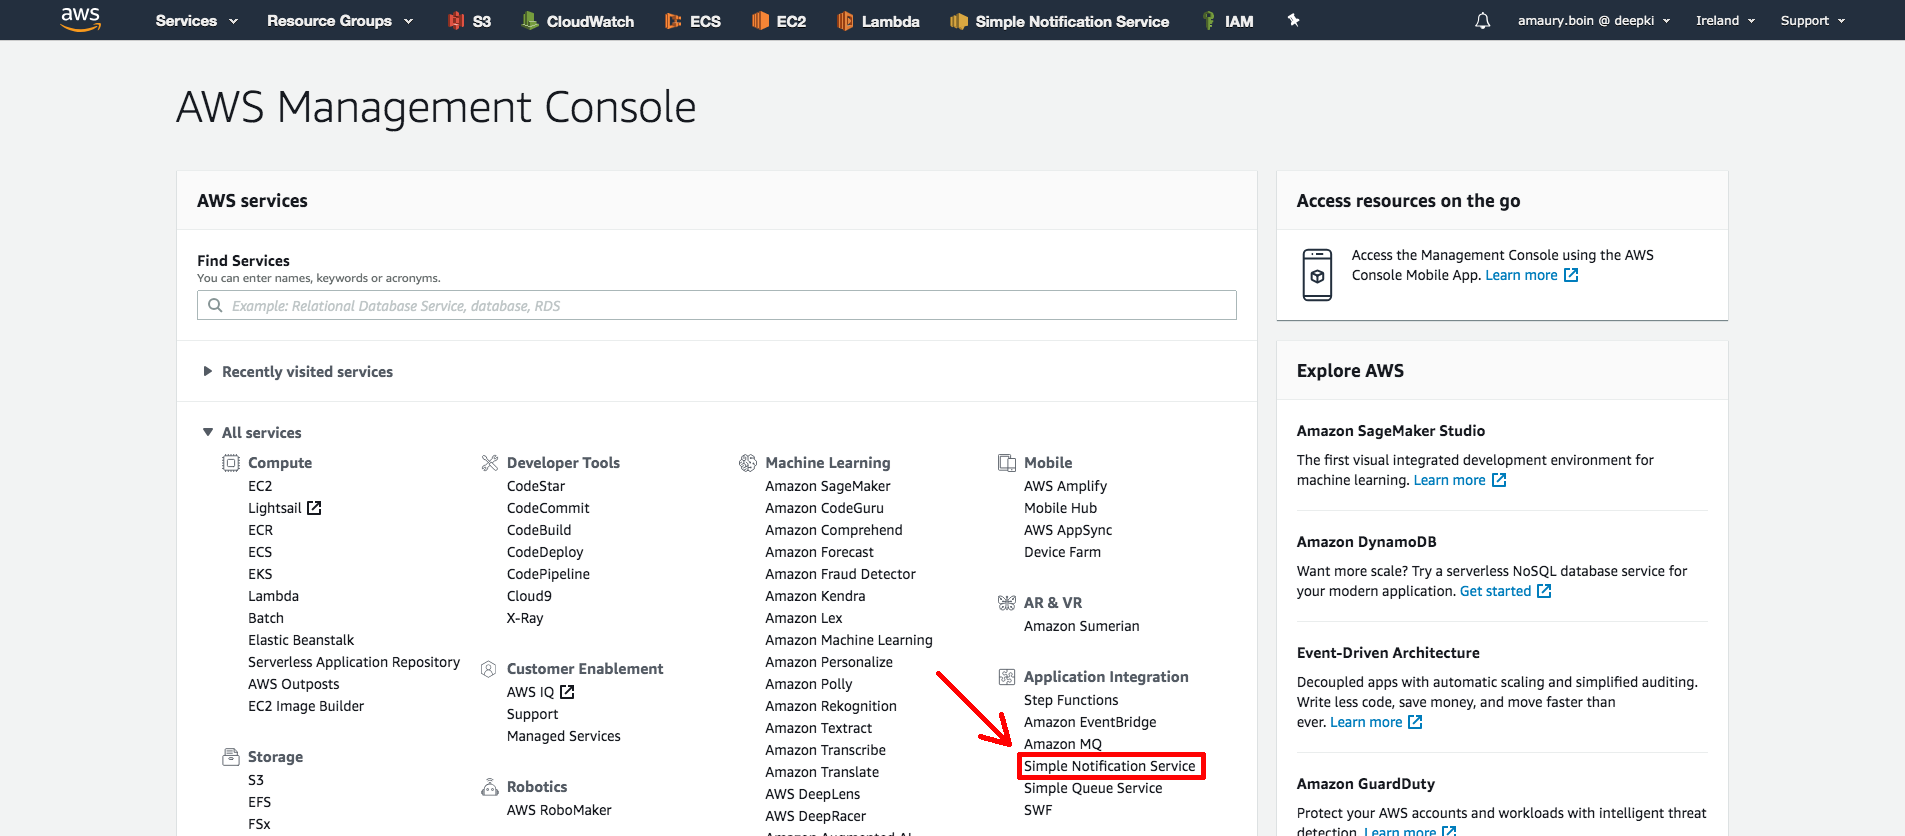Viewport: 1905px width, 836px height.
Task: Open CloudWatch shortcut in the top bar
Action: coord(578,21)
